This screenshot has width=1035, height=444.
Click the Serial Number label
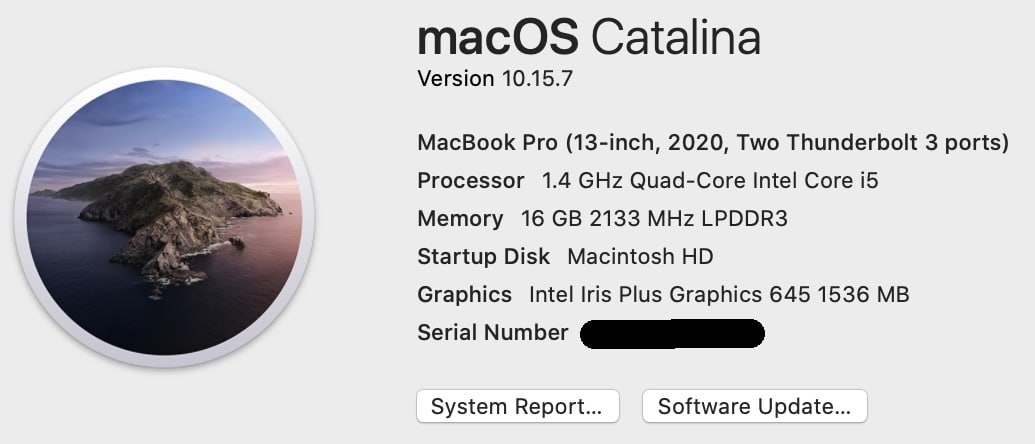pyautogui.click(x=492, y=333)
